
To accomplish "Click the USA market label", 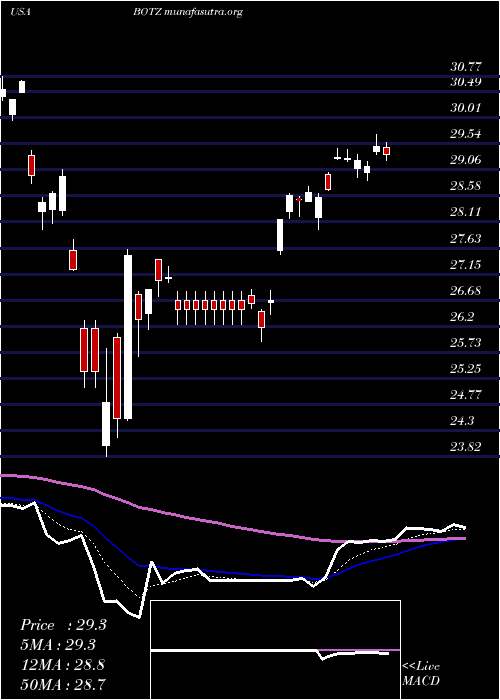I will coord(20,12).
